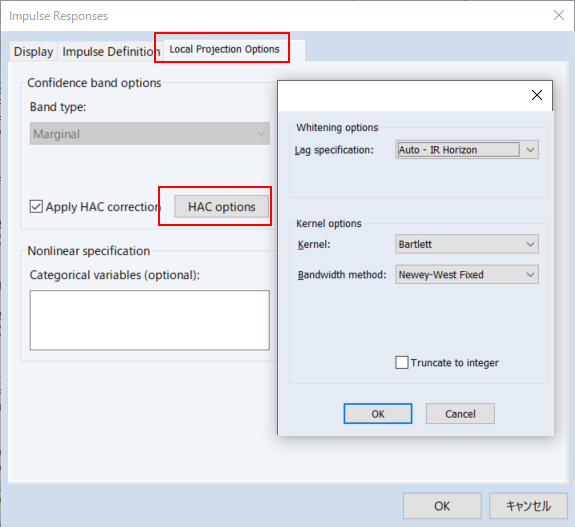Viewport: 575px width, 527px height.
Task: Close the HAC options popup dialog
Action: (537, 95)
